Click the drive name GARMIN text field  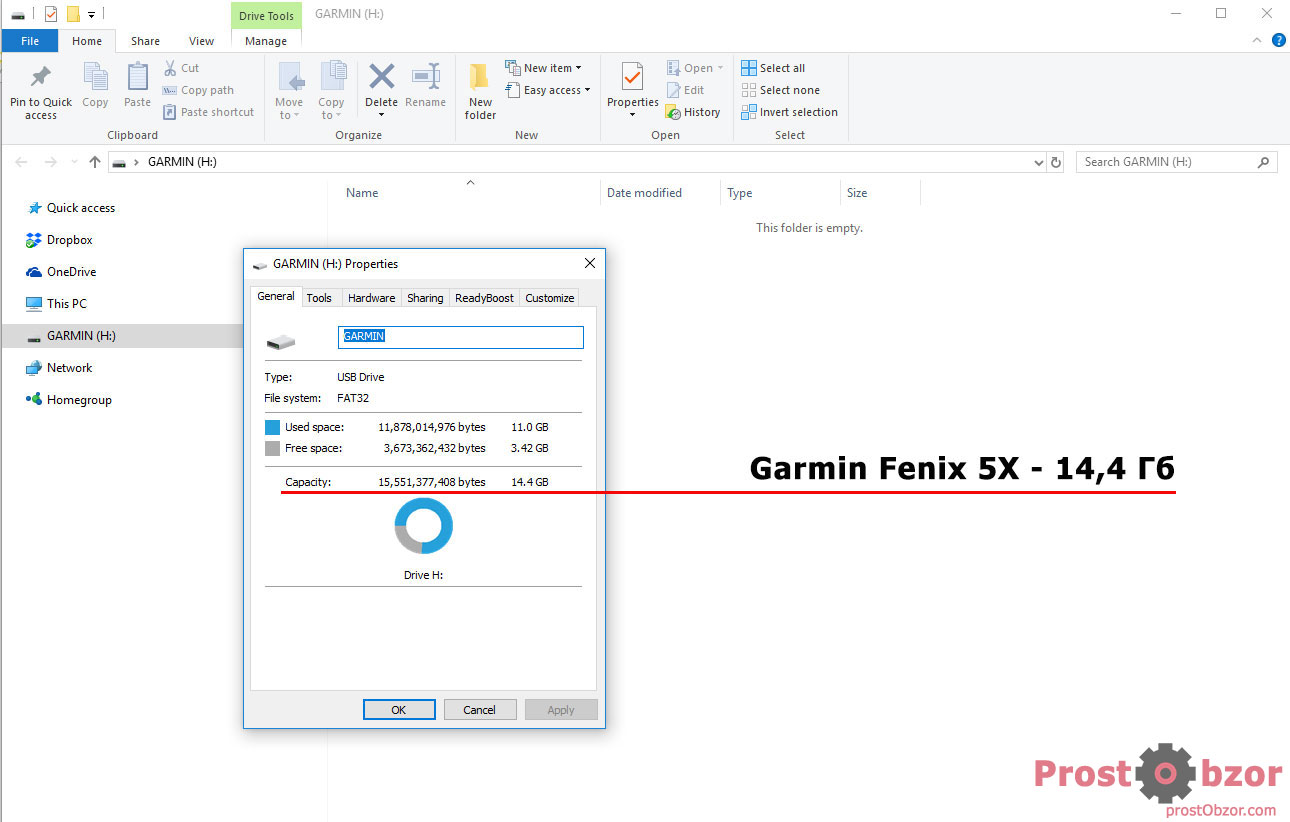coord(460,337)
